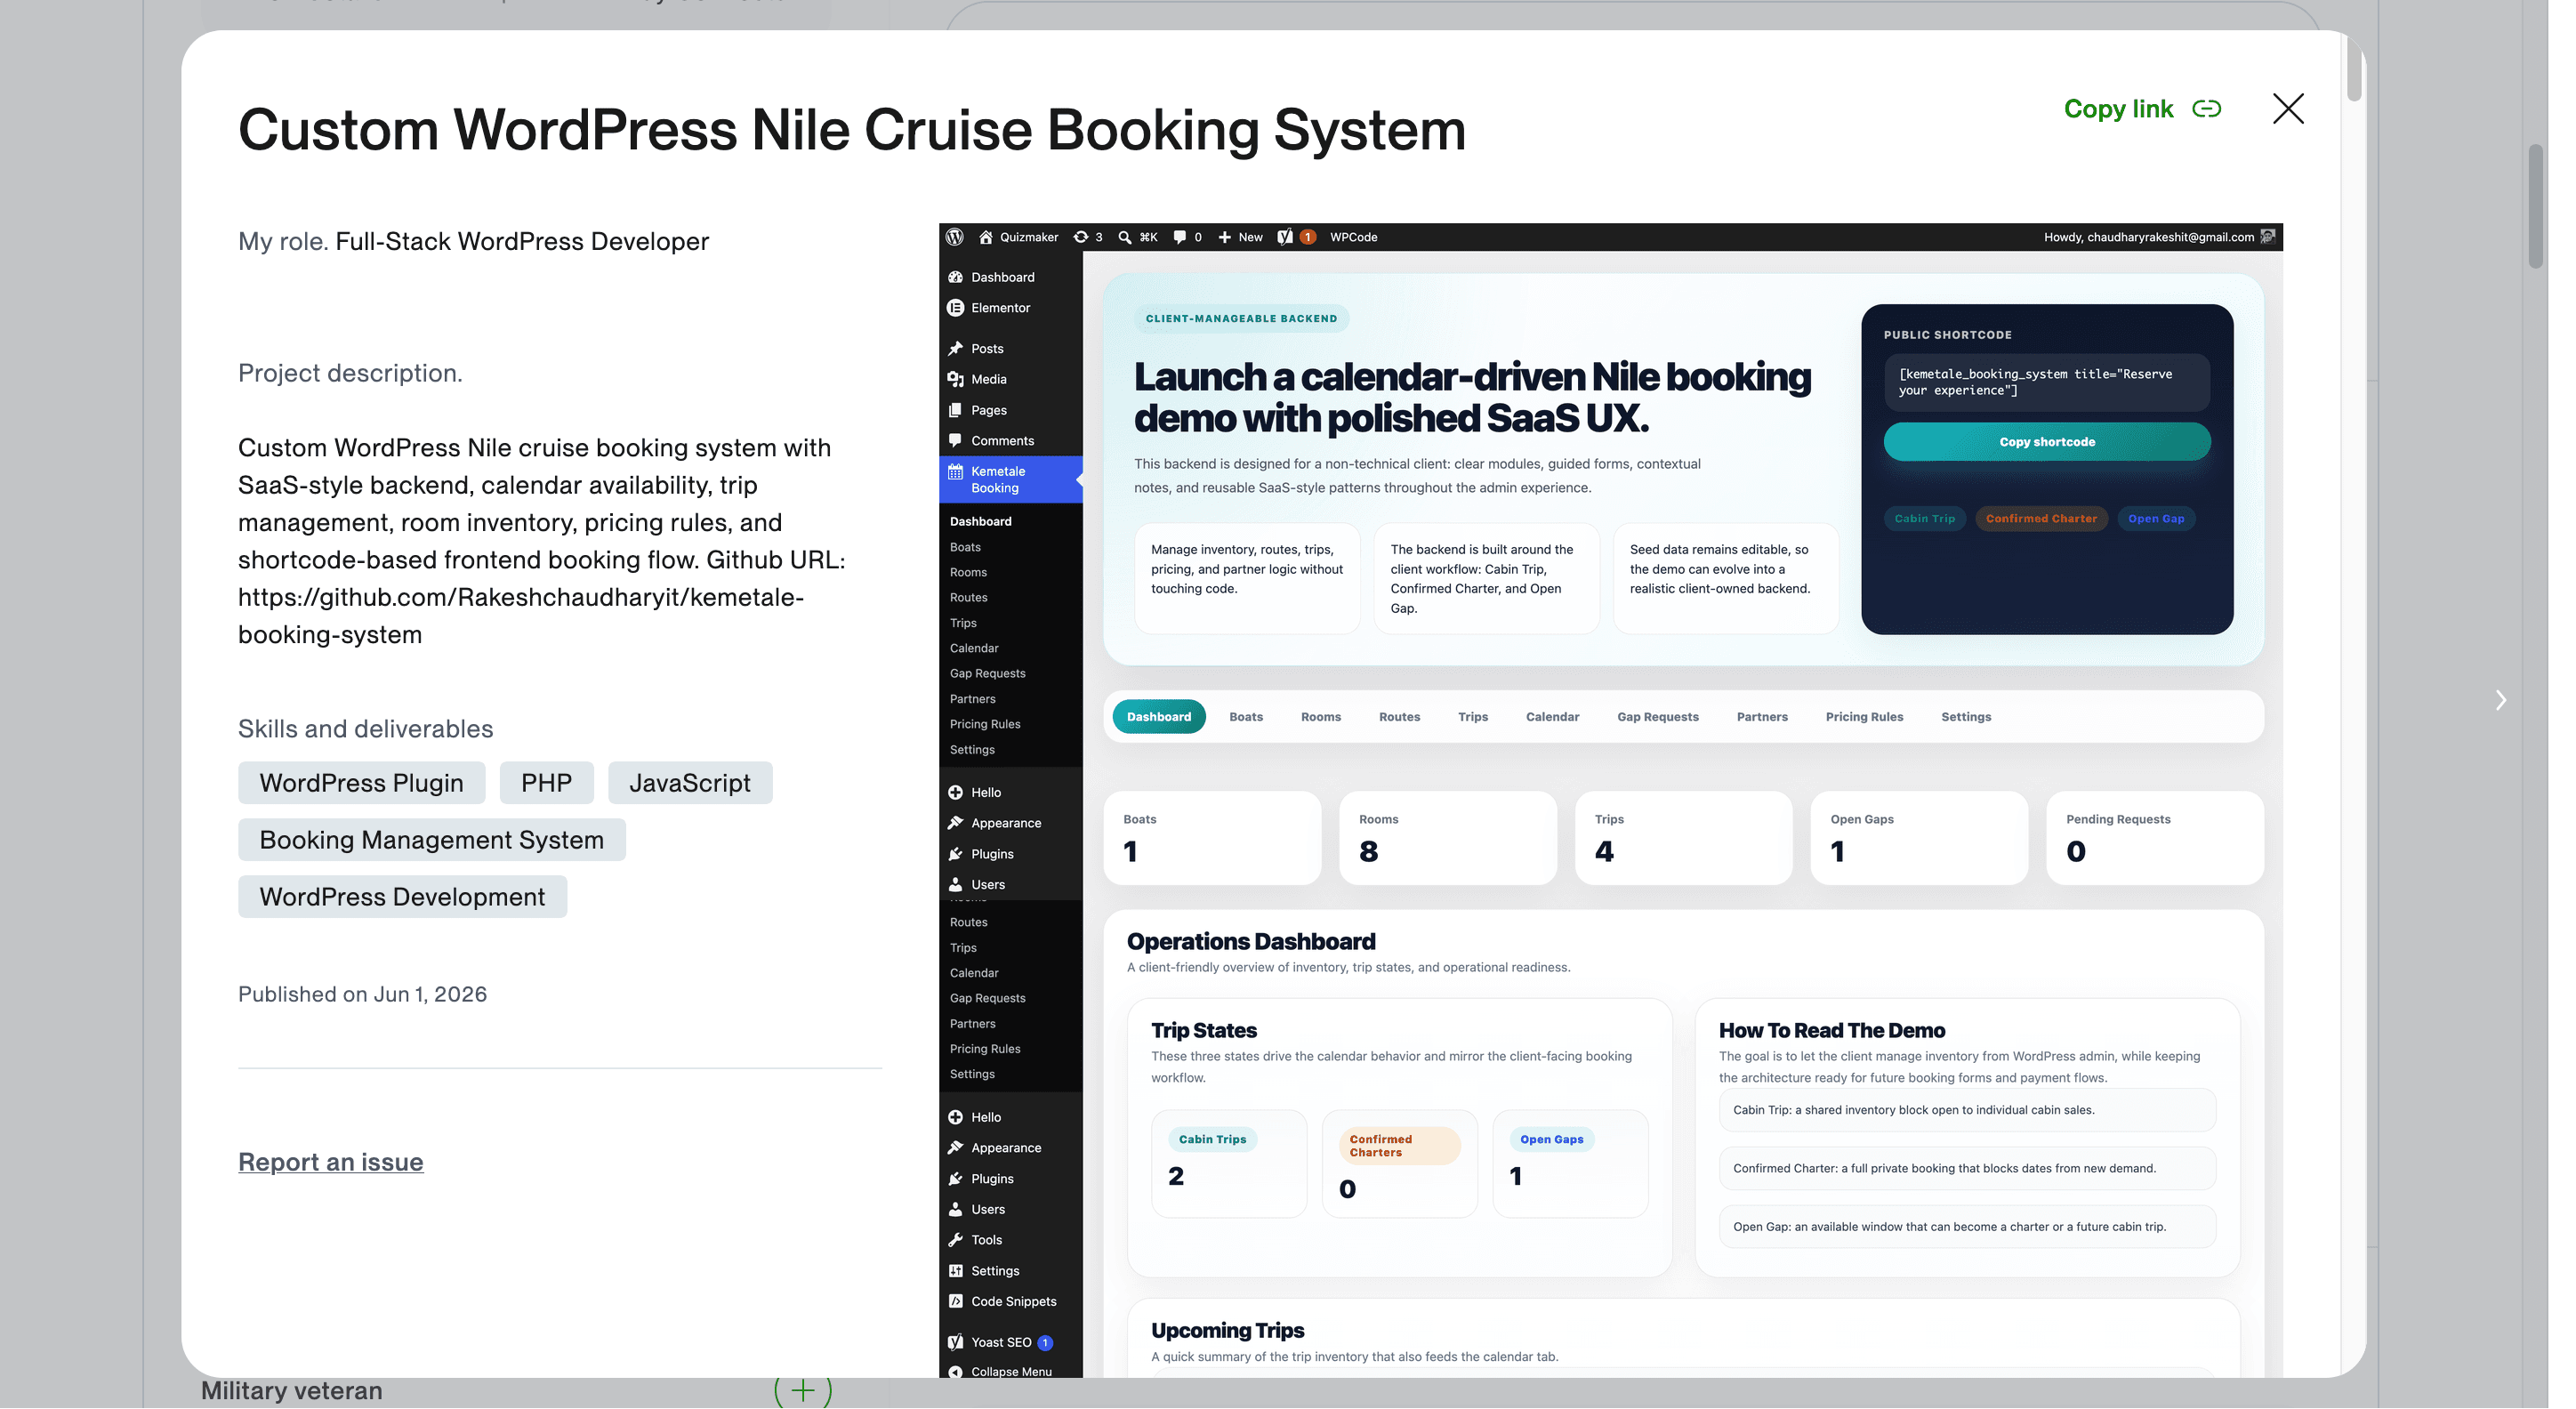The image size is (2576, 1409).
Task: Click the Cabin Trips badge under Trip States
Action: coord(1212,1139)
